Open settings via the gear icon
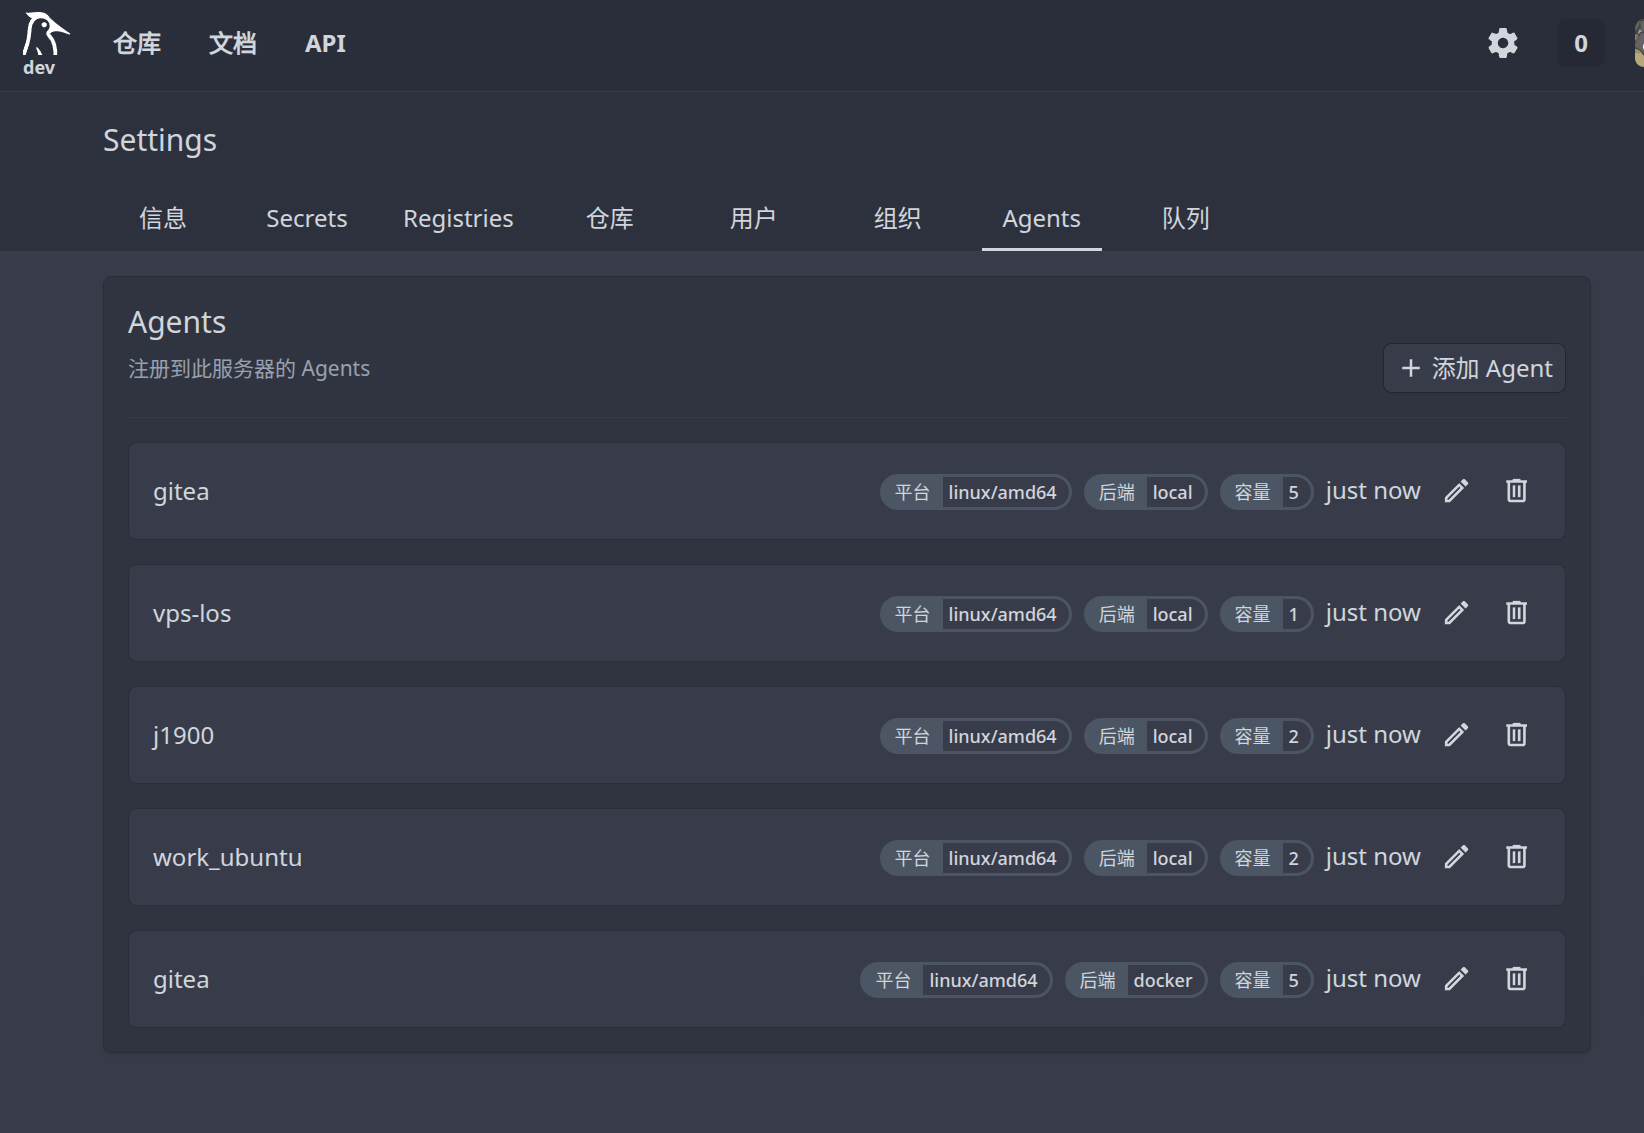Image resolution: width=1644 pixels, height=1133 pixels. click(x=1502, y=43)
